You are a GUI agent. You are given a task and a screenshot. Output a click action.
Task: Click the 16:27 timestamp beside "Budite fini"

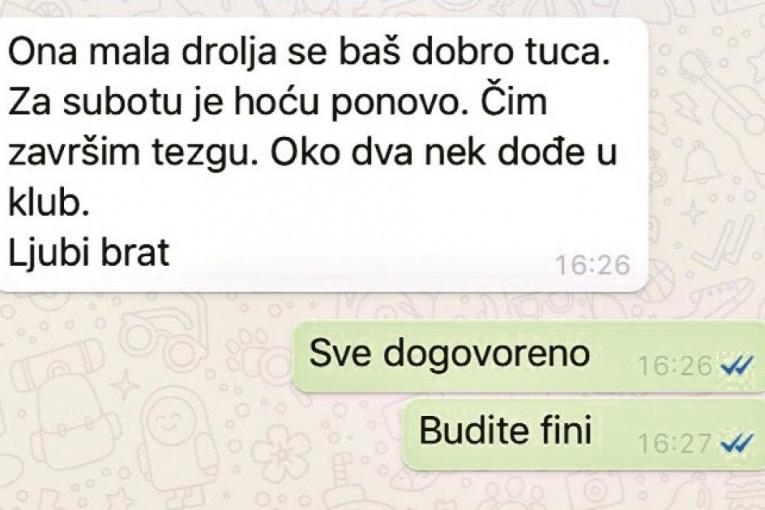coord(675,444)
